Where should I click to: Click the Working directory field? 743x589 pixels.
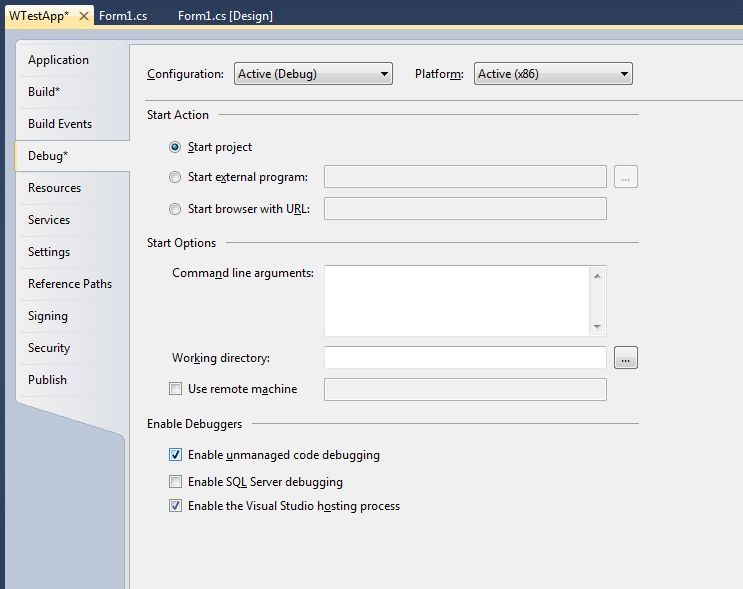coord(465,357)
